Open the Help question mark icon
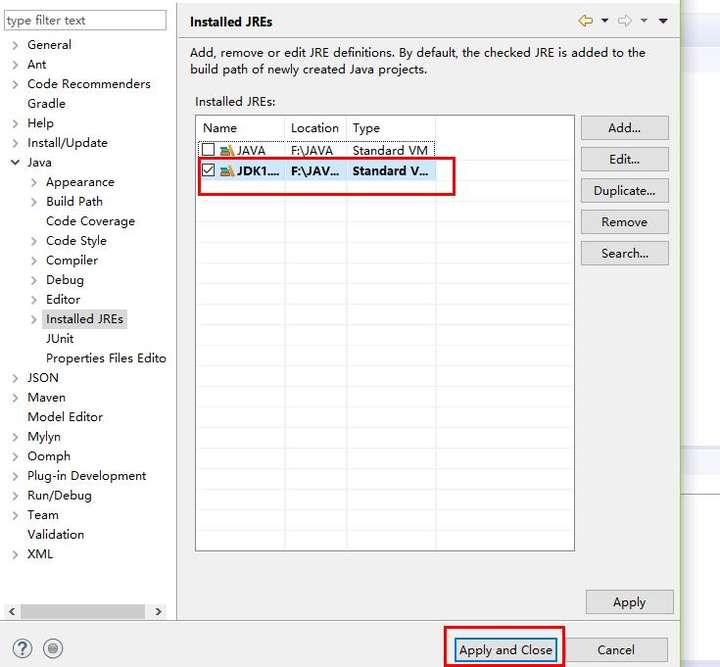This screenshot has height=667, width=720. point(22,649)
